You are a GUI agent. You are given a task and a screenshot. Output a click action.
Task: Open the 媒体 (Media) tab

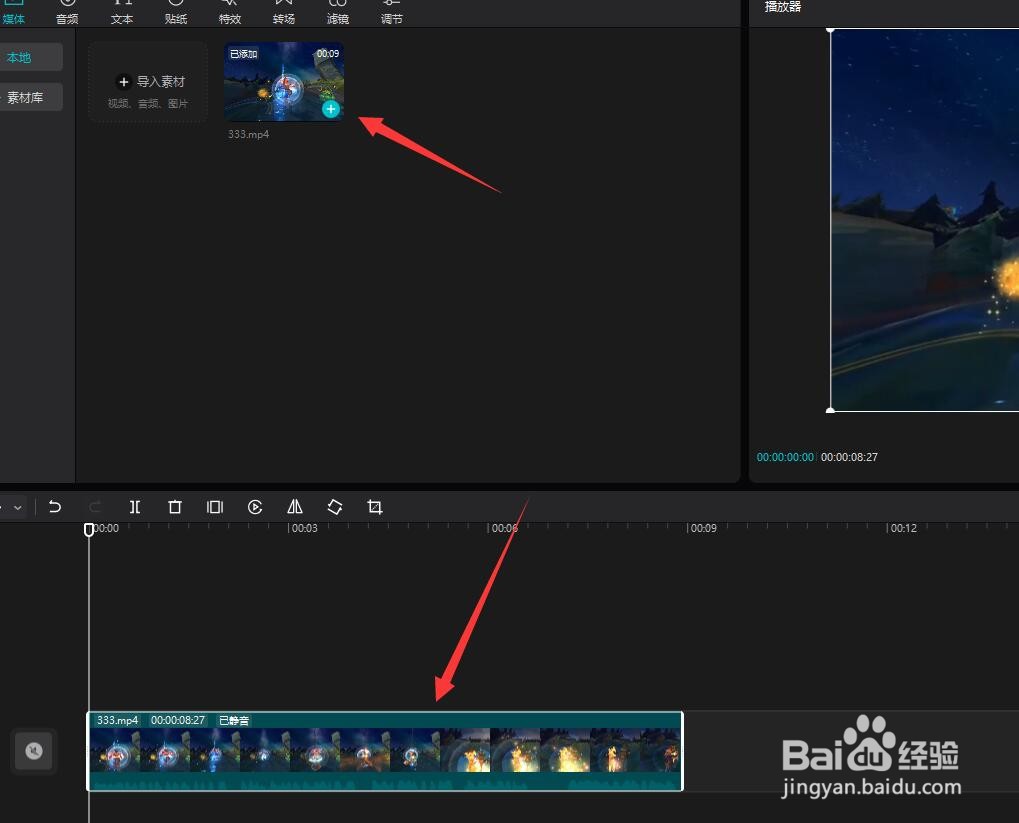tap(14, 13)
